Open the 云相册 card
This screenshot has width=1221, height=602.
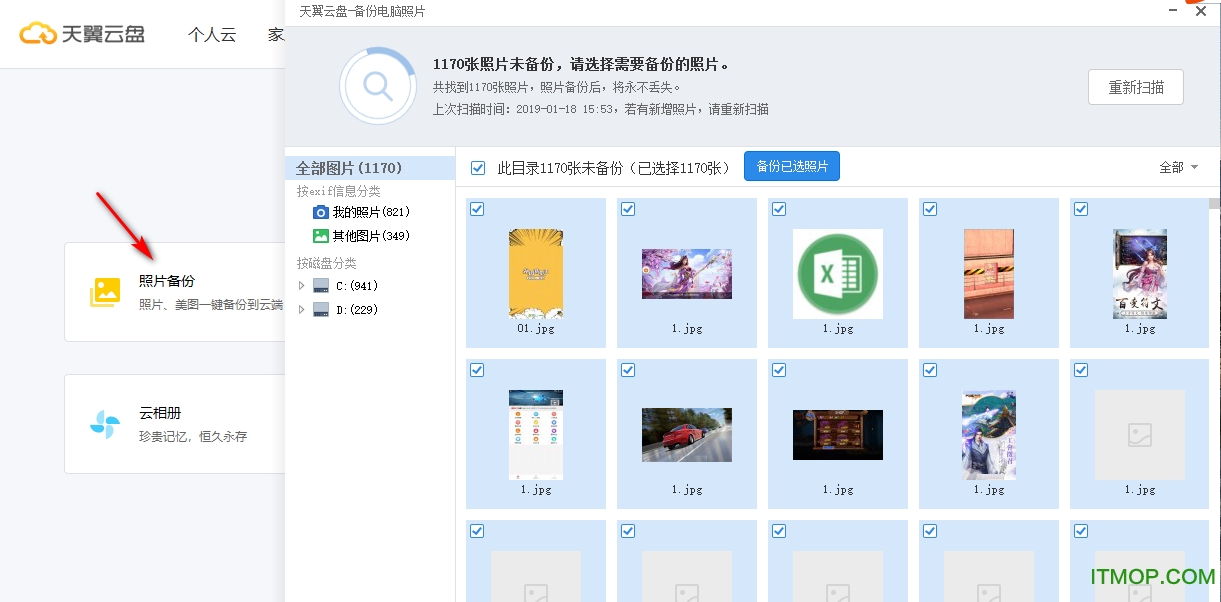tap(175, 424)
